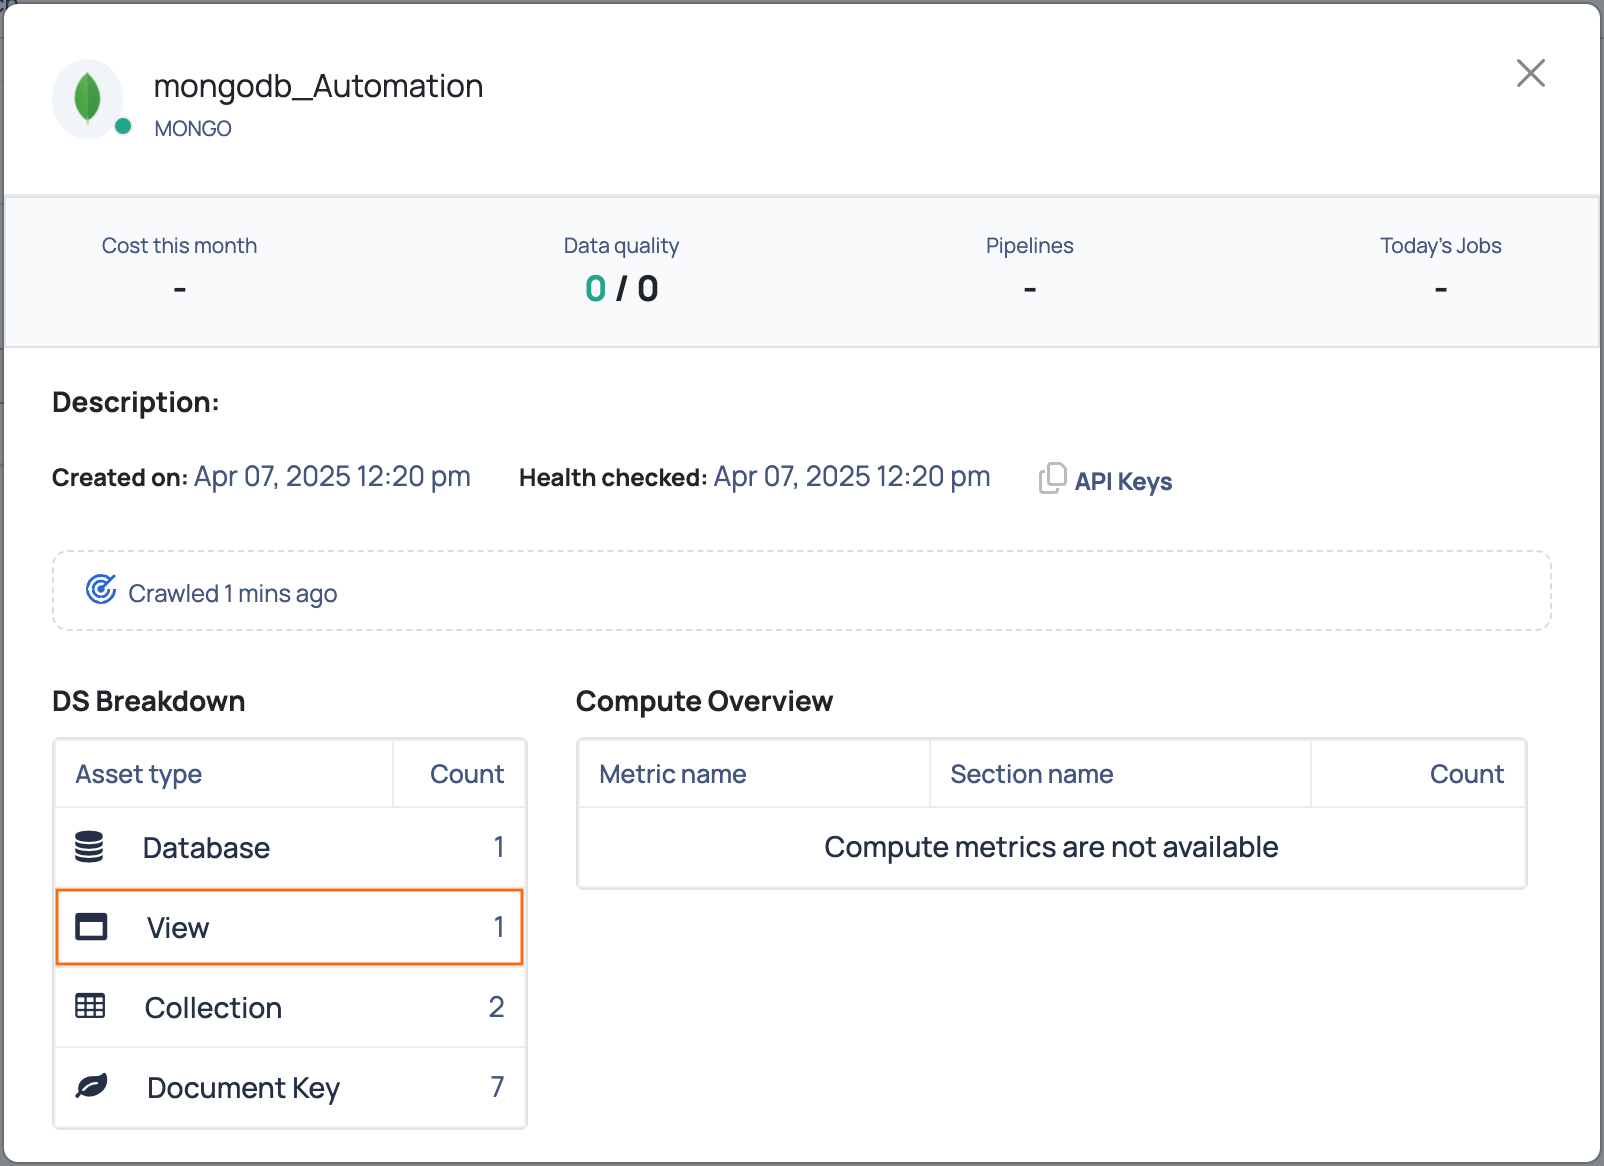Screen dimensions: 1604x1166
Task: Click the Collection grid icon
Action: coord(90,1006)
